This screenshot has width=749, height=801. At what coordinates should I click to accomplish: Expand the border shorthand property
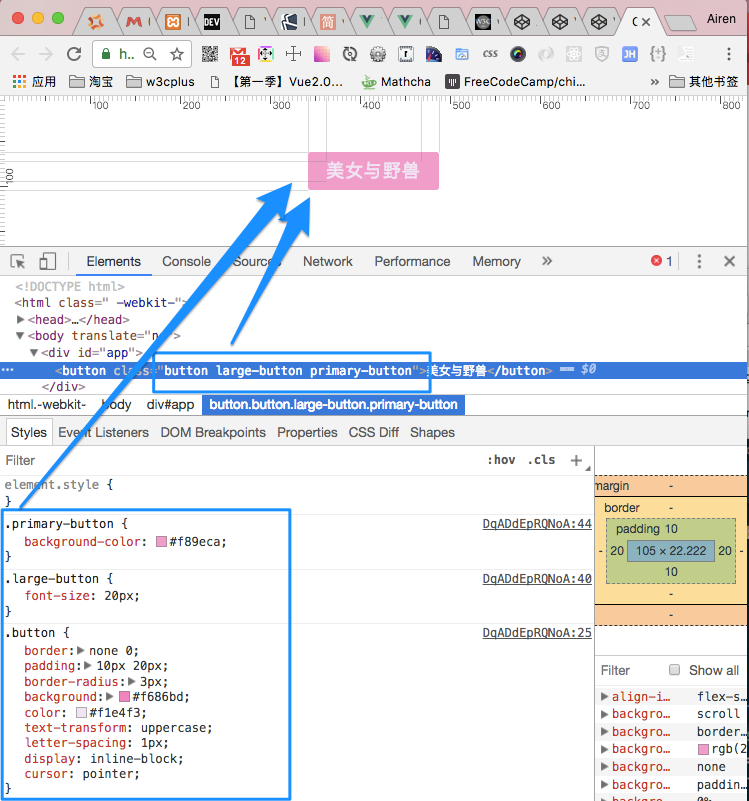(x=81, y=651)
